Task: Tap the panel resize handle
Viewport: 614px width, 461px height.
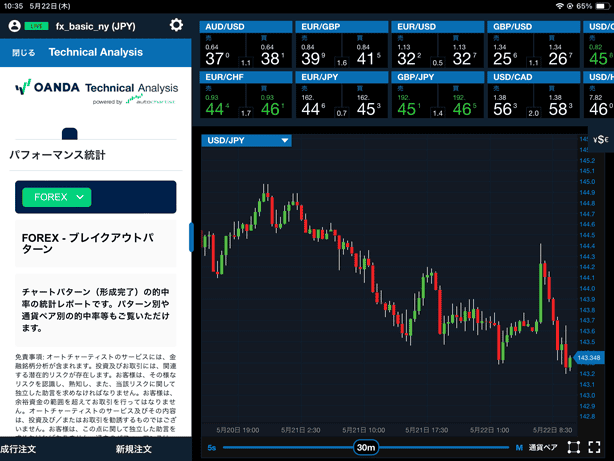Action: click(191, 237)
